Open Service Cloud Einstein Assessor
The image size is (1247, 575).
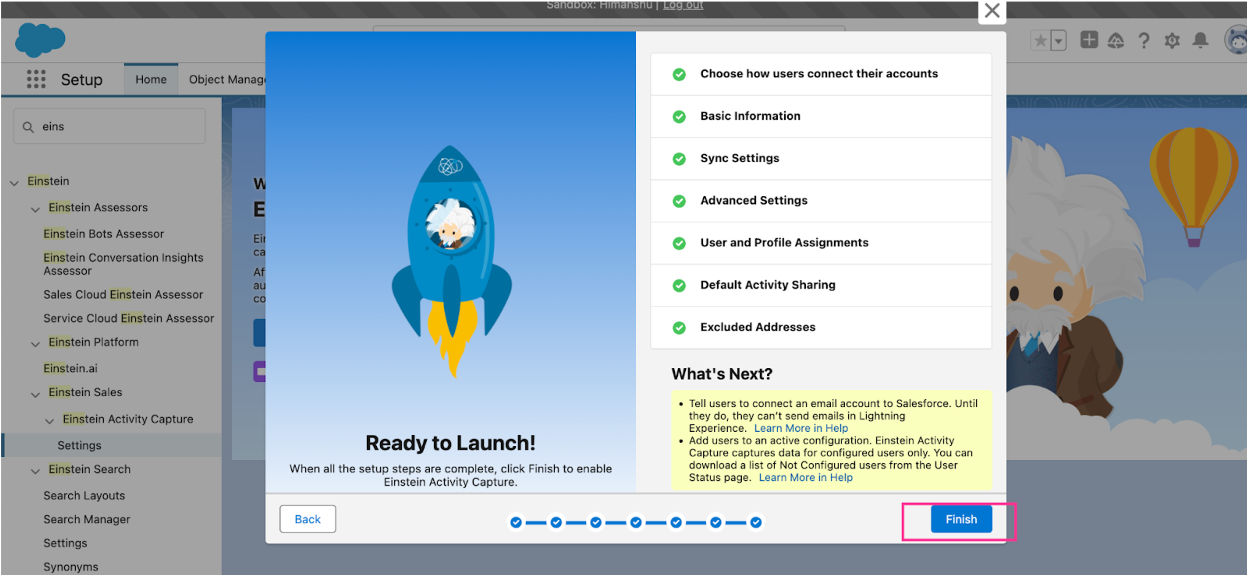129,318
